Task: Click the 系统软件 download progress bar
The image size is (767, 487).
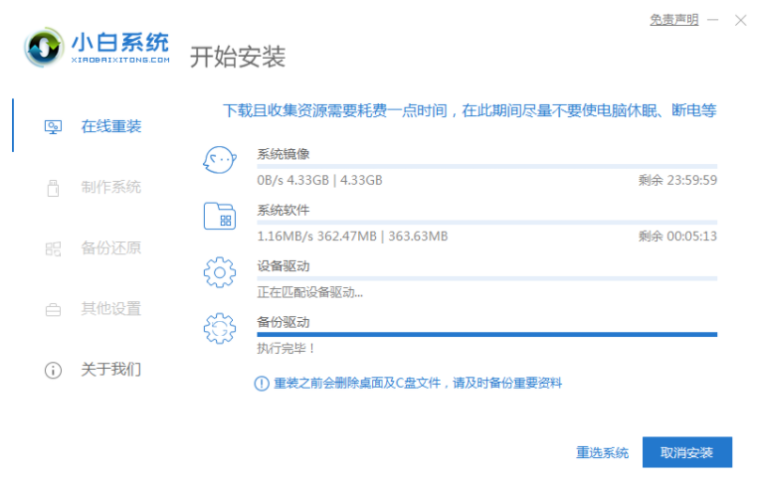Action: pos(487,222)
